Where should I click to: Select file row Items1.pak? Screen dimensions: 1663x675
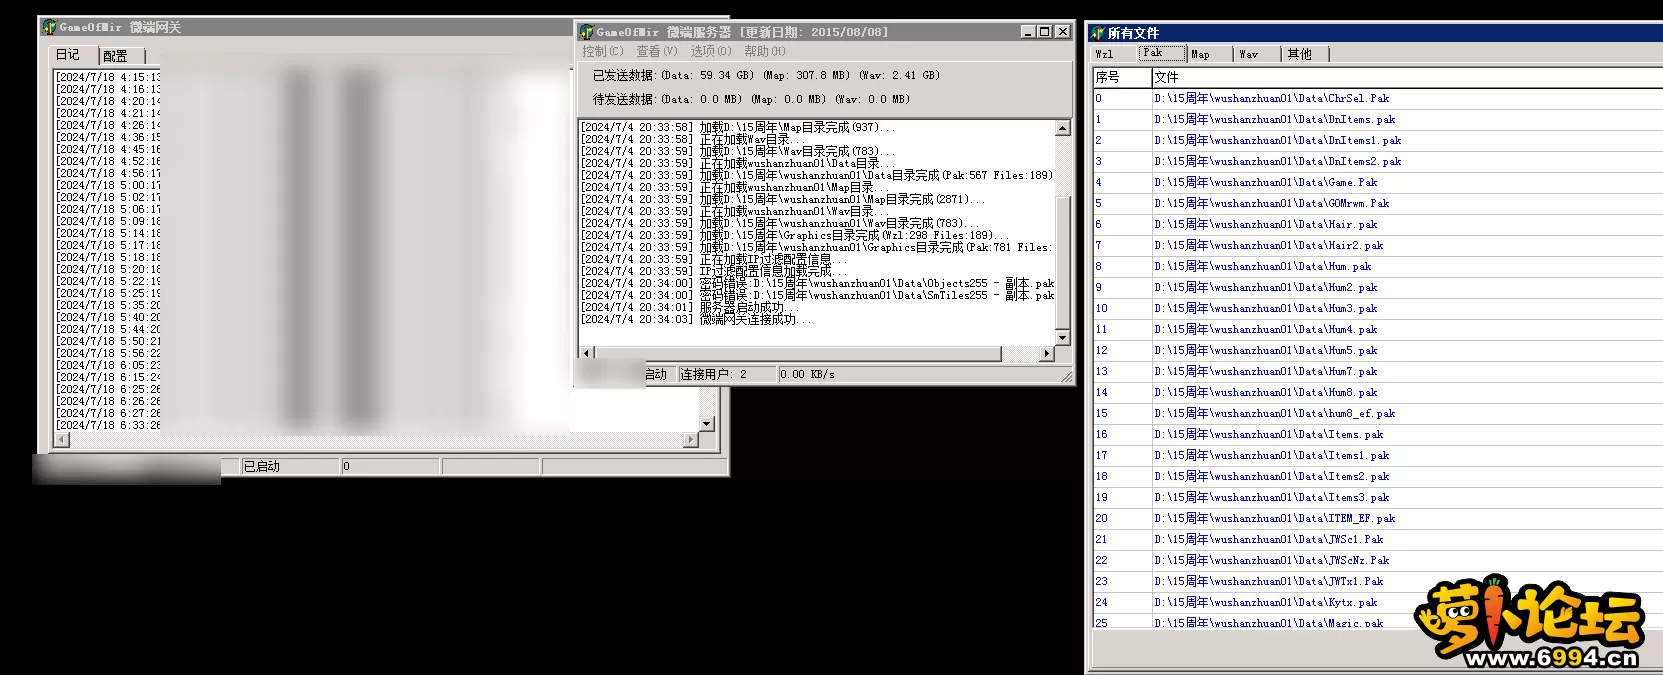(x=1377, y=455)
